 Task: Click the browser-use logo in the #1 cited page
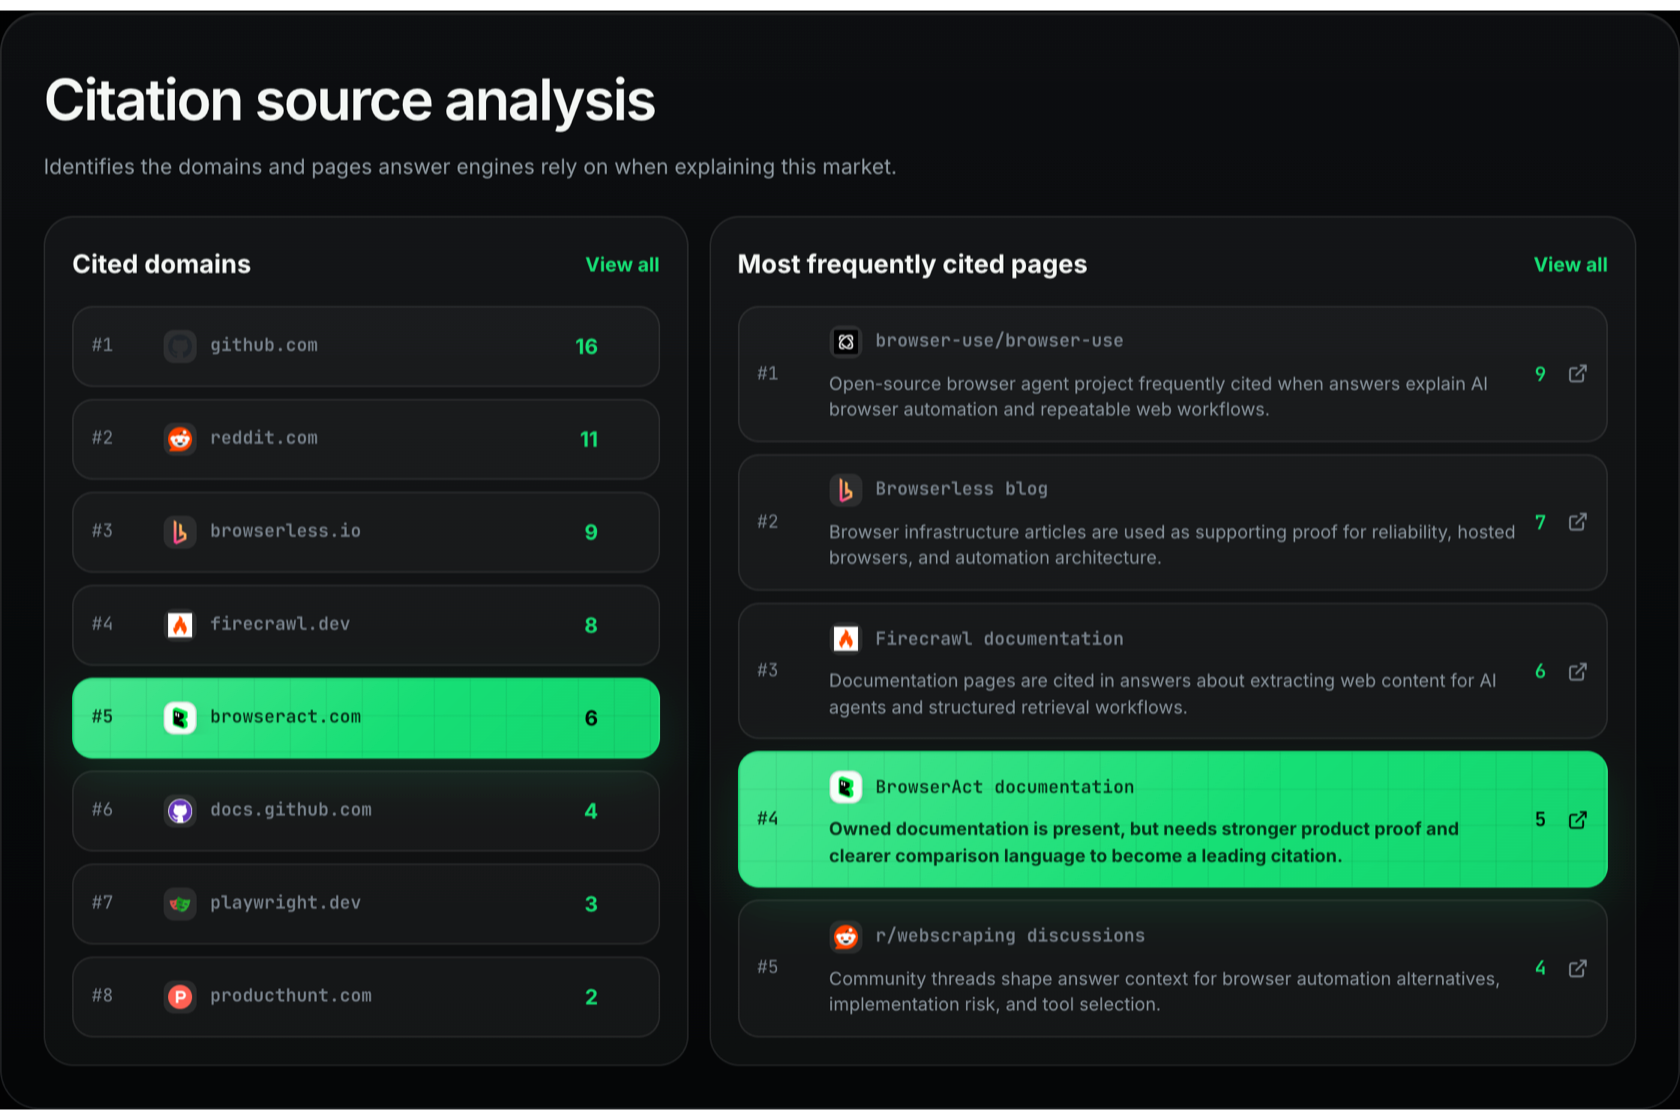pos(846,342)
